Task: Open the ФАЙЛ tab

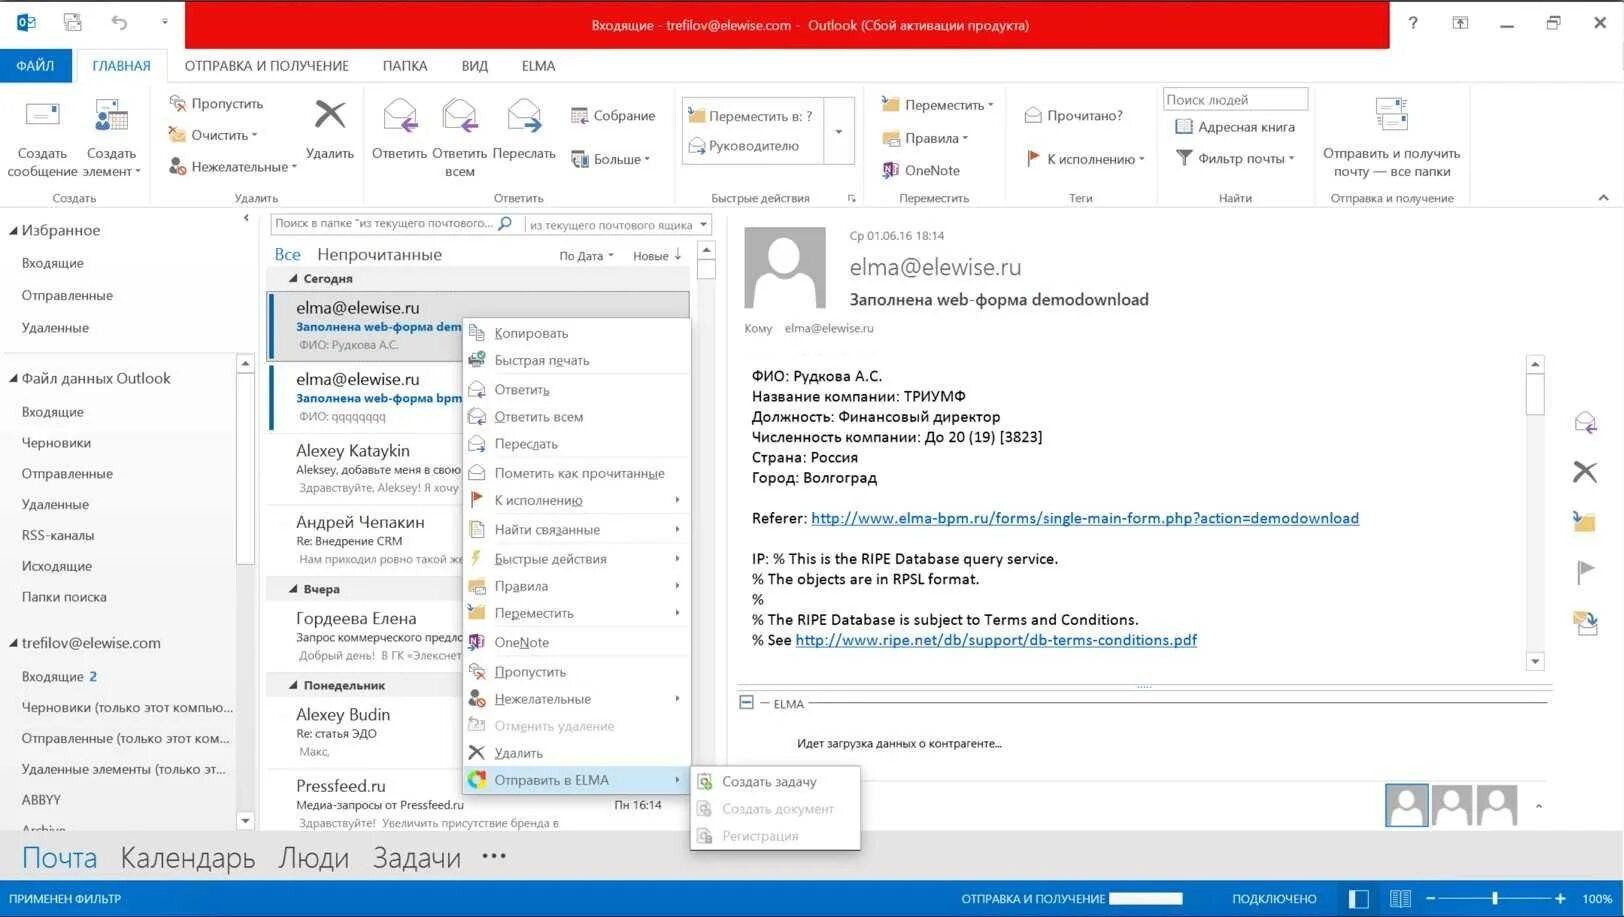Action: click(35, 66)
